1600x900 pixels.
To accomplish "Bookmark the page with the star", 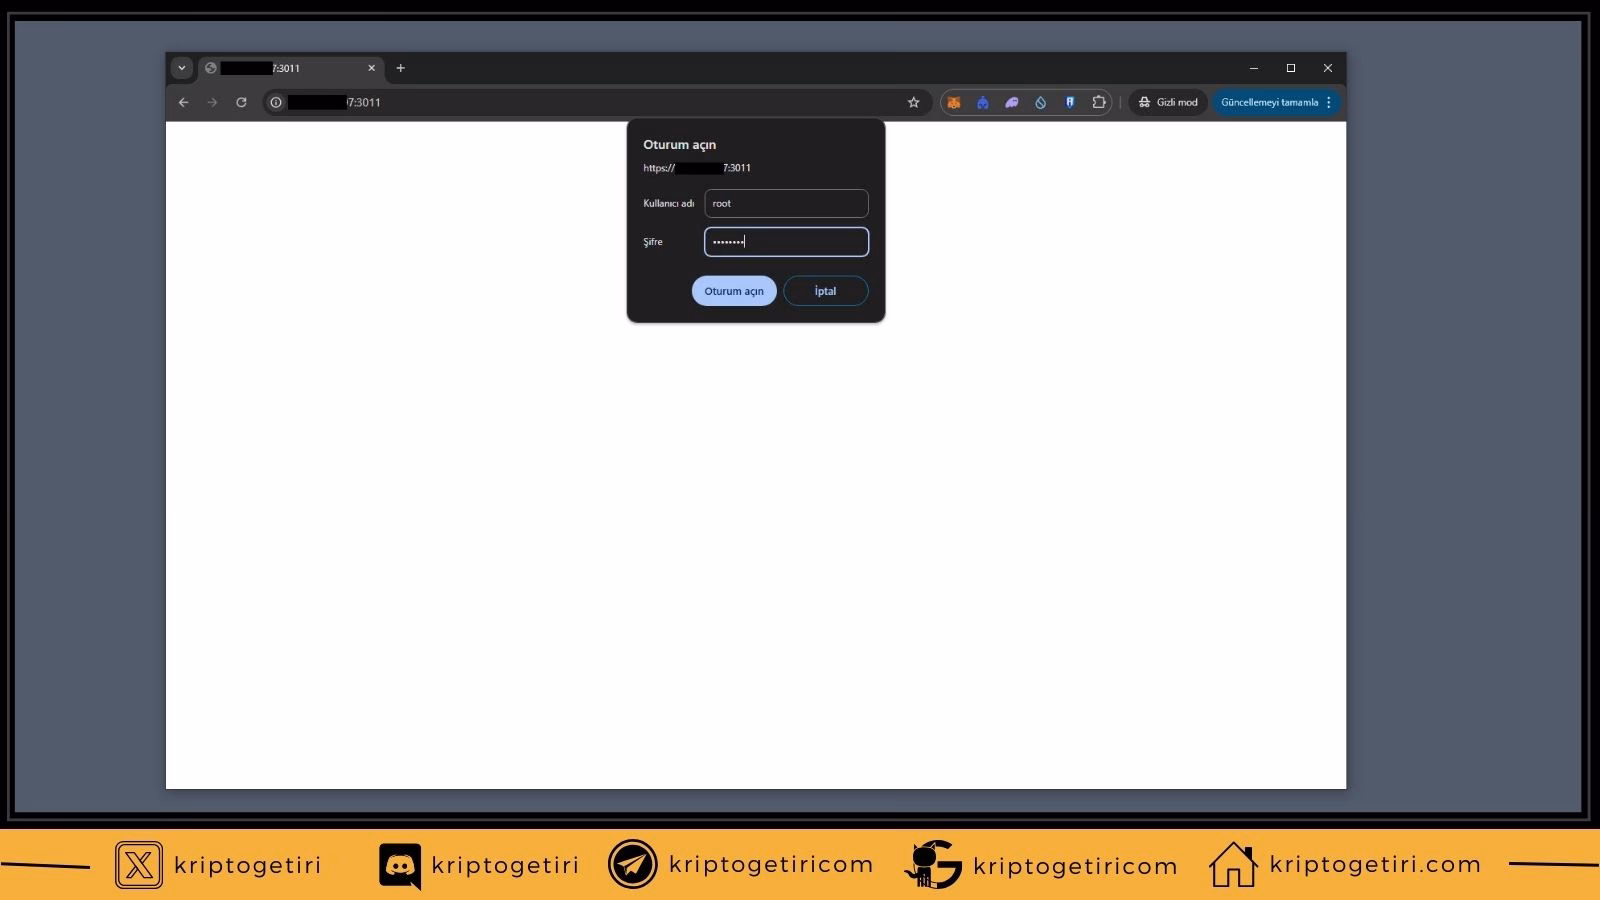I will [x=912, y=102].
